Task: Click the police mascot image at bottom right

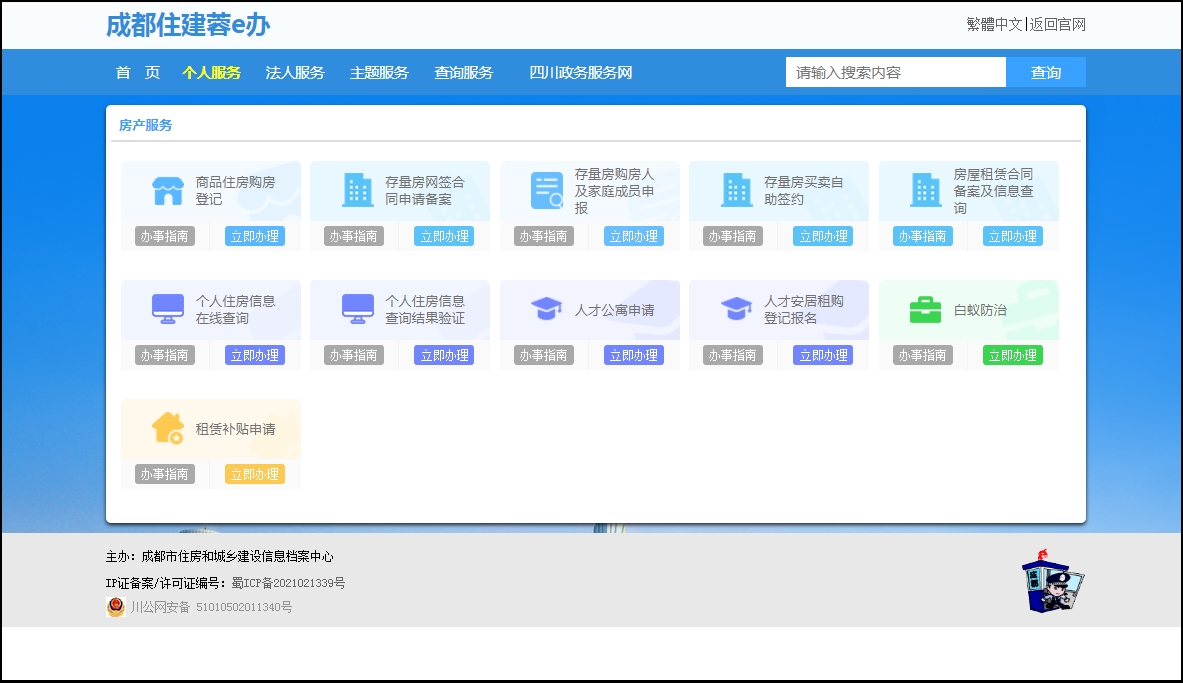Action: [x=1050, y=584]
